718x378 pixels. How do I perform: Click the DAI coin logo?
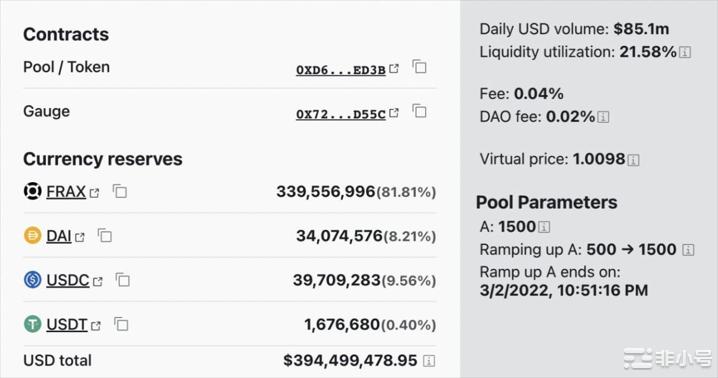coord(33,236)
